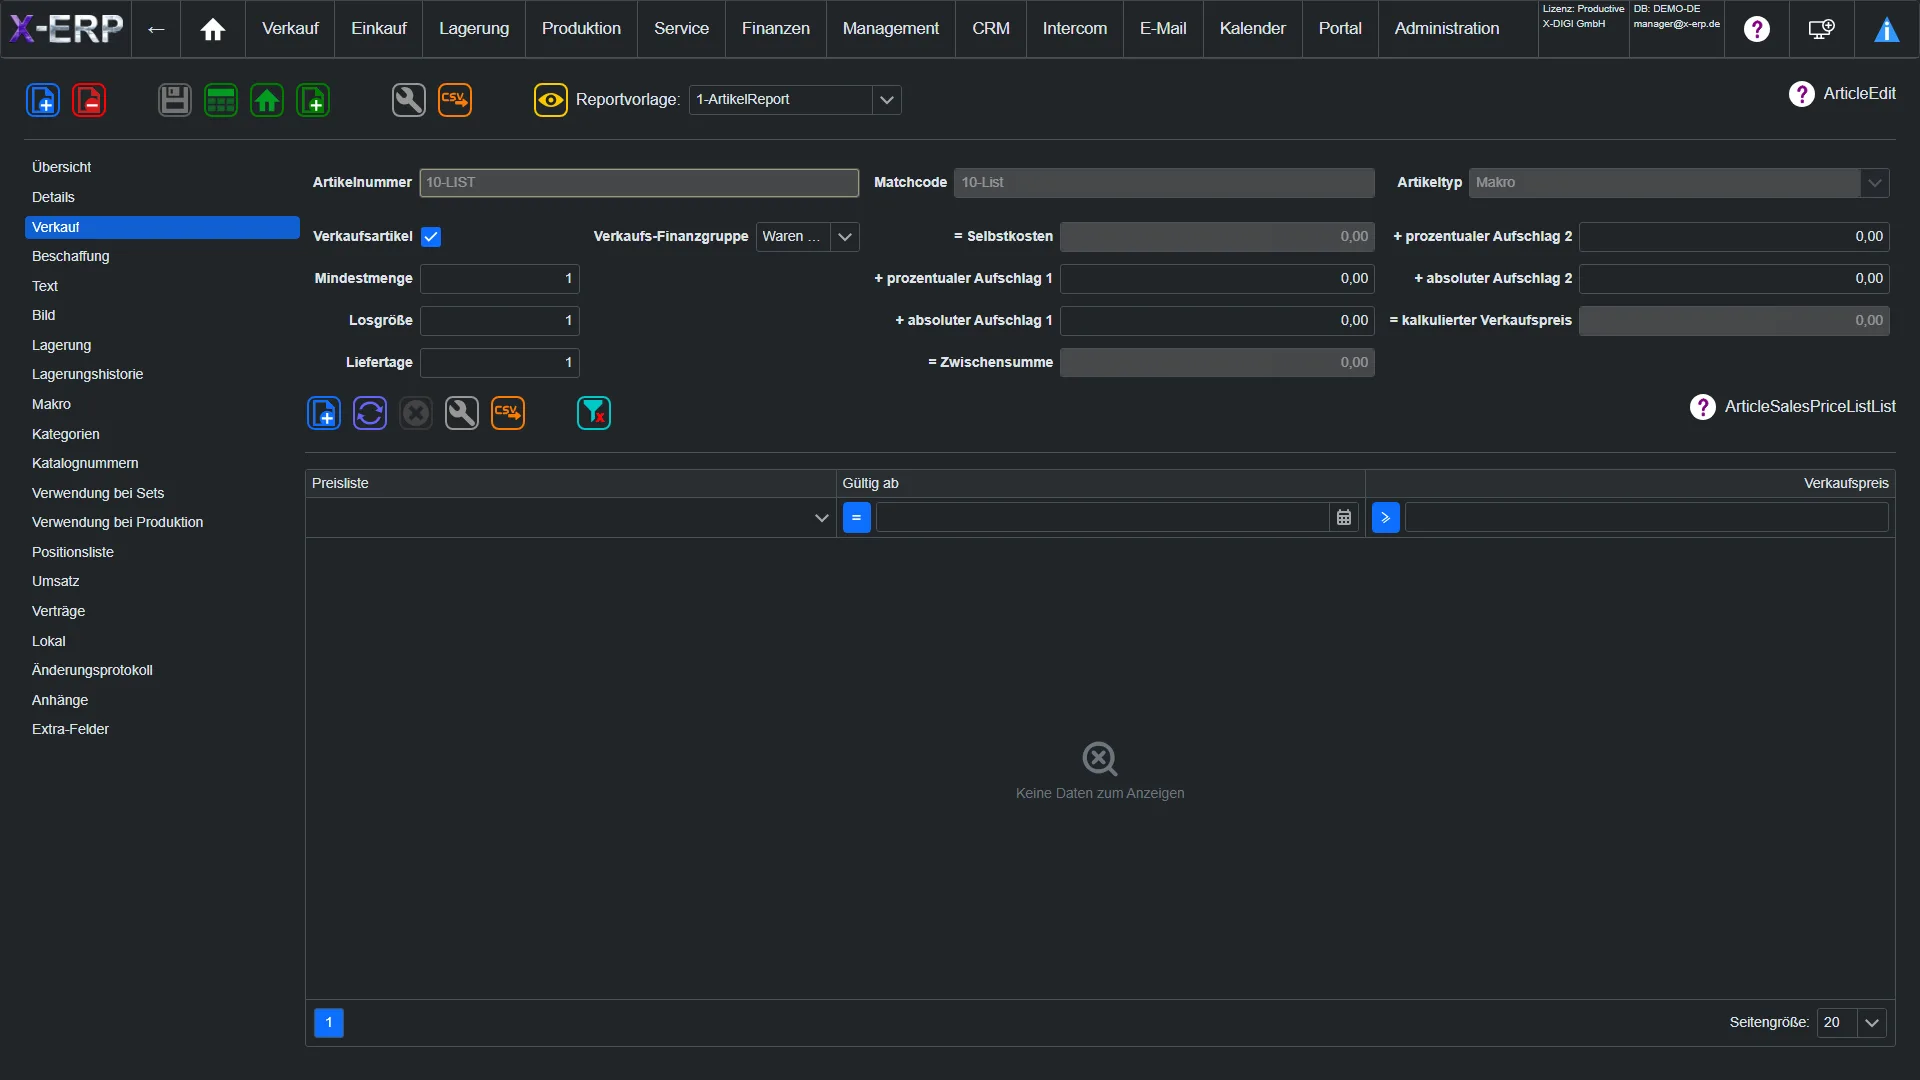Image resolution: width=1920 pixels, height=1080 pixels.
Task: Open the Administration menu
Action: pyautogui.click(x=1447, y=29)
